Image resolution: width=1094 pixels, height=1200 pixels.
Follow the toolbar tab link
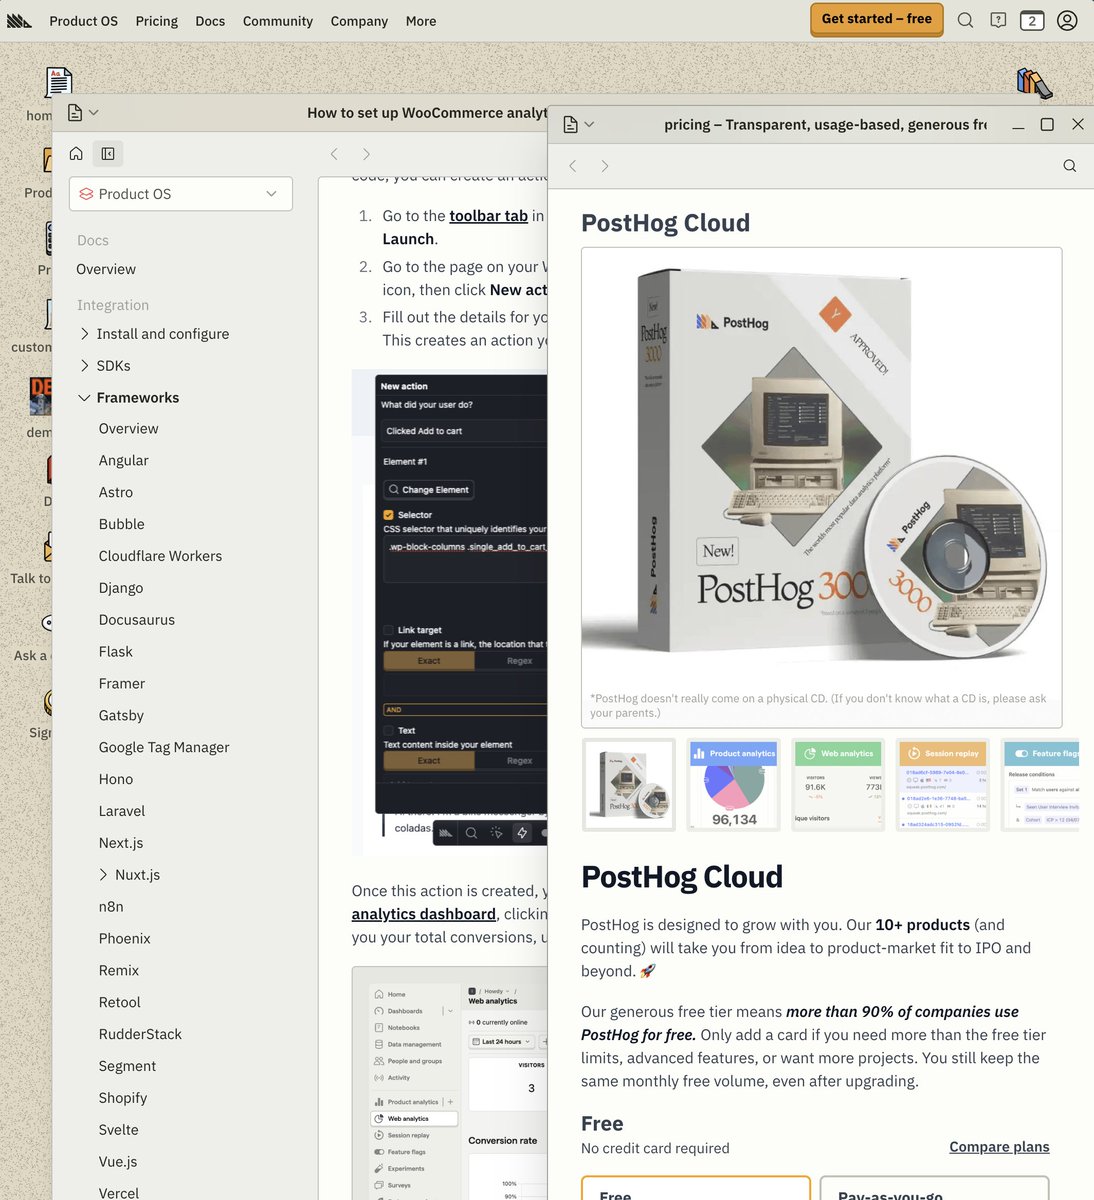[489, 216]
